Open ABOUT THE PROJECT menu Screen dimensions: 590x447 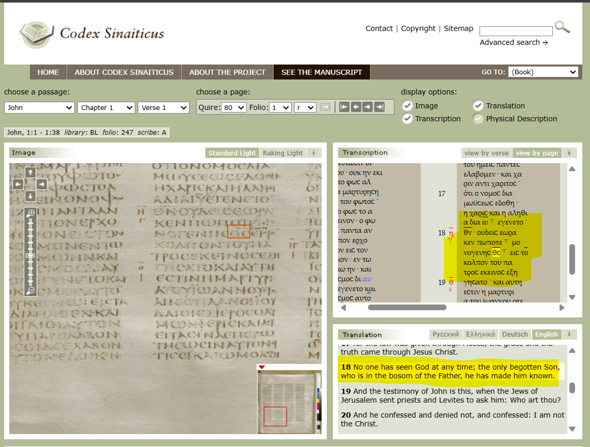pos(227,72)
